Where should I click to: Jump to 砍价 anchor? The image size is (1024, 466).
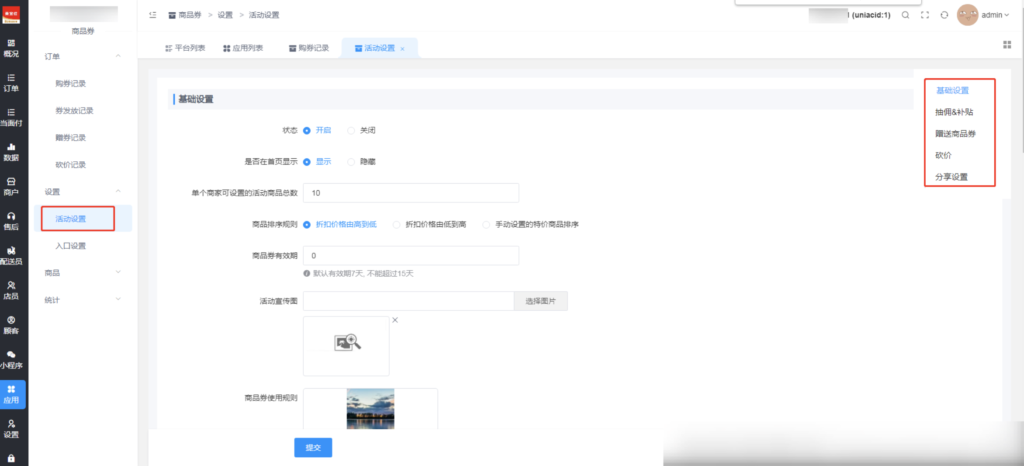[x=944, y=155]
